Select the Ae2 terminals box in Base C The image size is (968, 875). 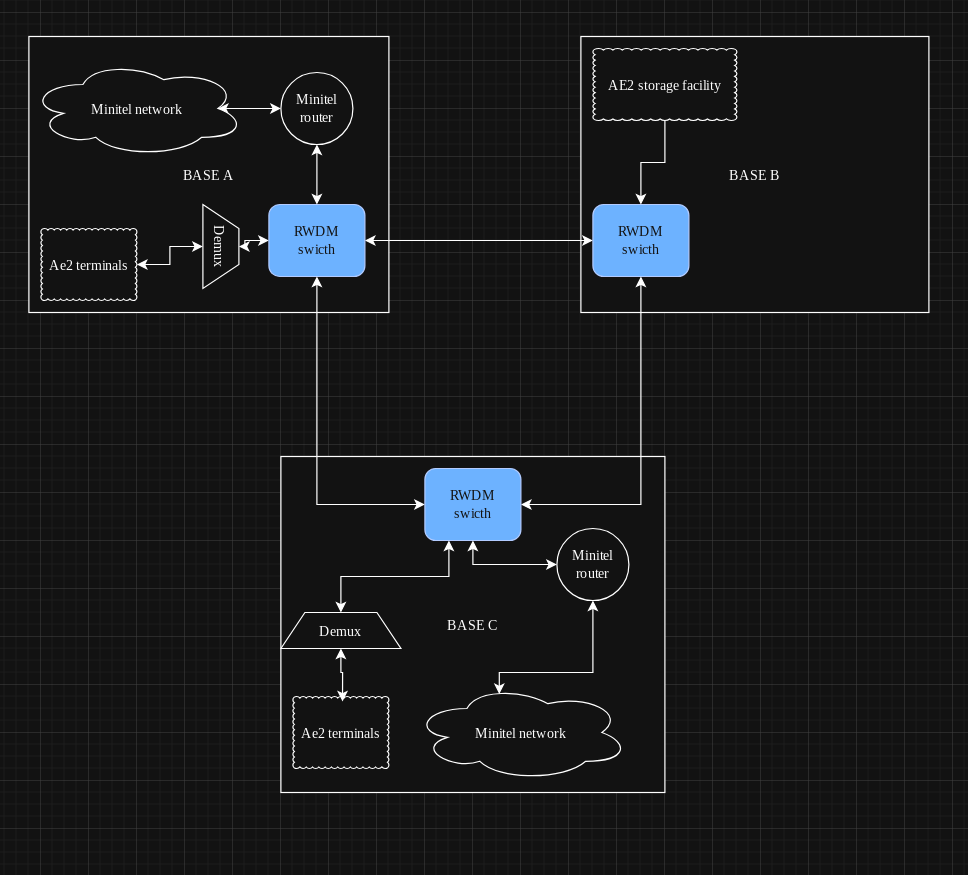coord(340,733)
